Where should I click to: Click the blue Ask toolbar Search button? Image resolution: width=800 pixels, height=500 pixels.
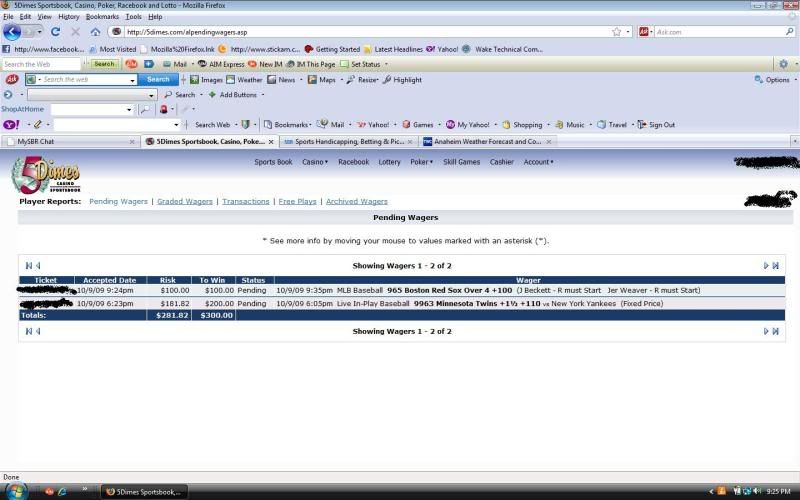click(x=158, y=79)
